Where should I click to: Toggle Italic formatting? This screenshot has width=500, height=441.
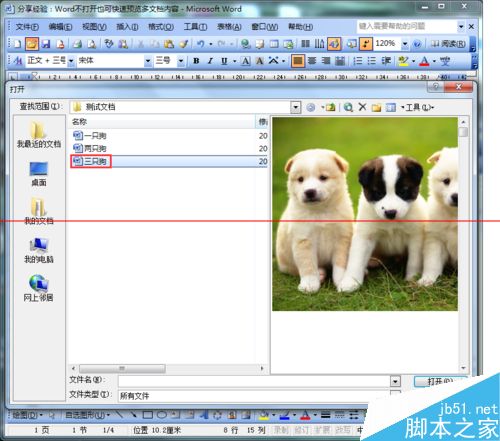210,61
